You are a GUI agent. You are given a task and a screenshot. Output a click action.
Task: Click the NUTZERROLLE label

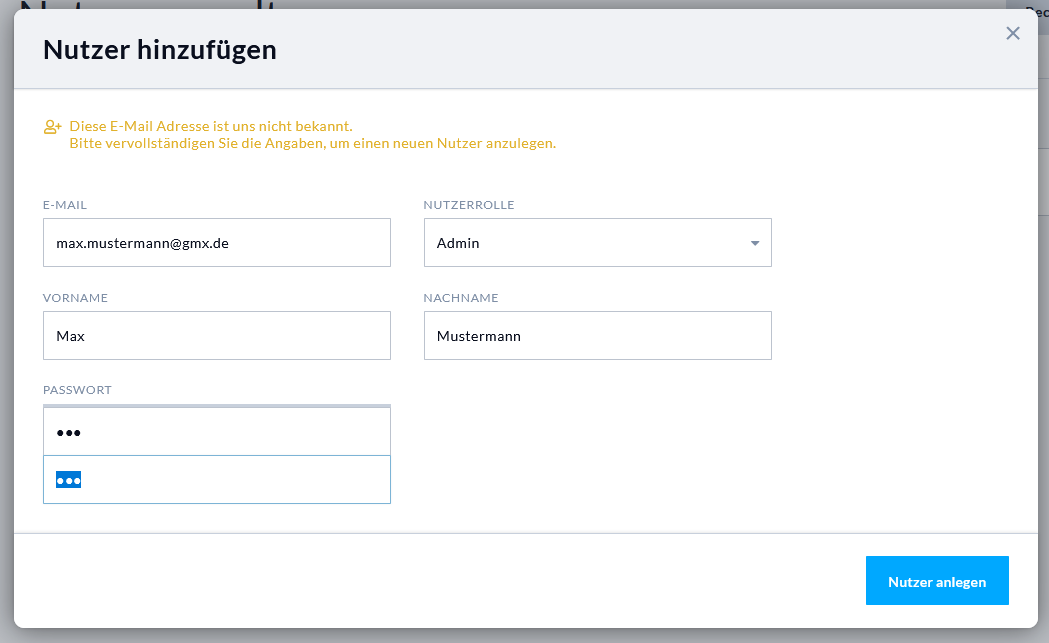(x=469, y=205)
